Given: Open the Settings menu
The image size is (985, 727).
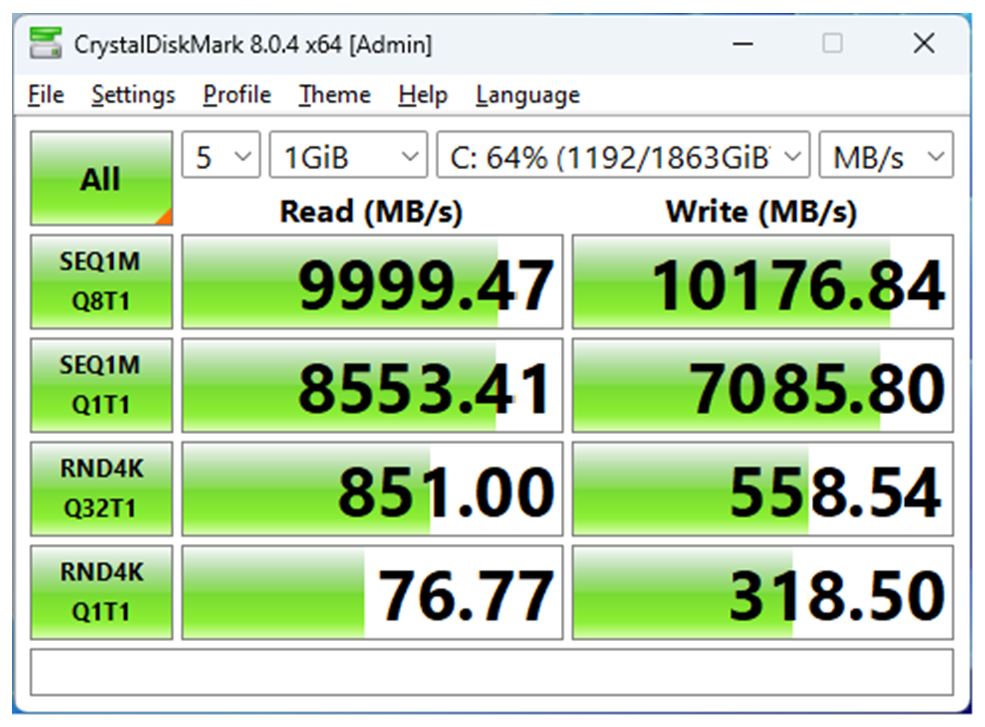Looking at the screenshot, I should pos(133,95).
